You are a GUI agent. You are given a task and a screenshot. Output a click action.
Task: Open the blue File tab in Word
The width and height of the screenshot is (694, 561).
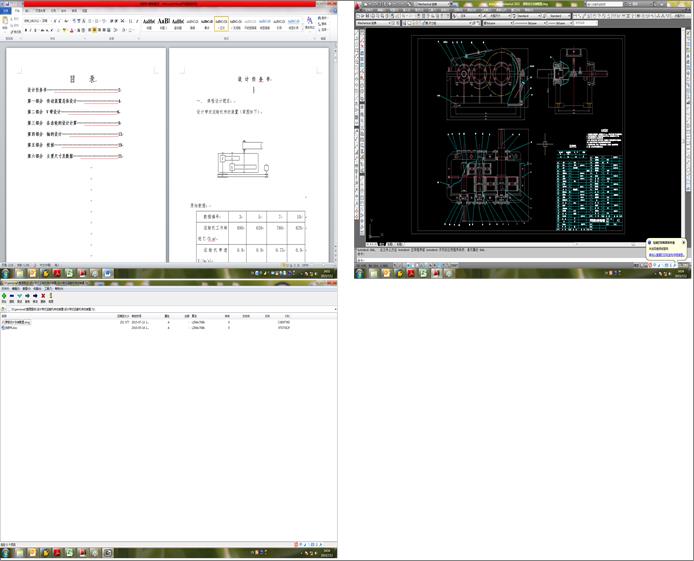click(6, 11)
